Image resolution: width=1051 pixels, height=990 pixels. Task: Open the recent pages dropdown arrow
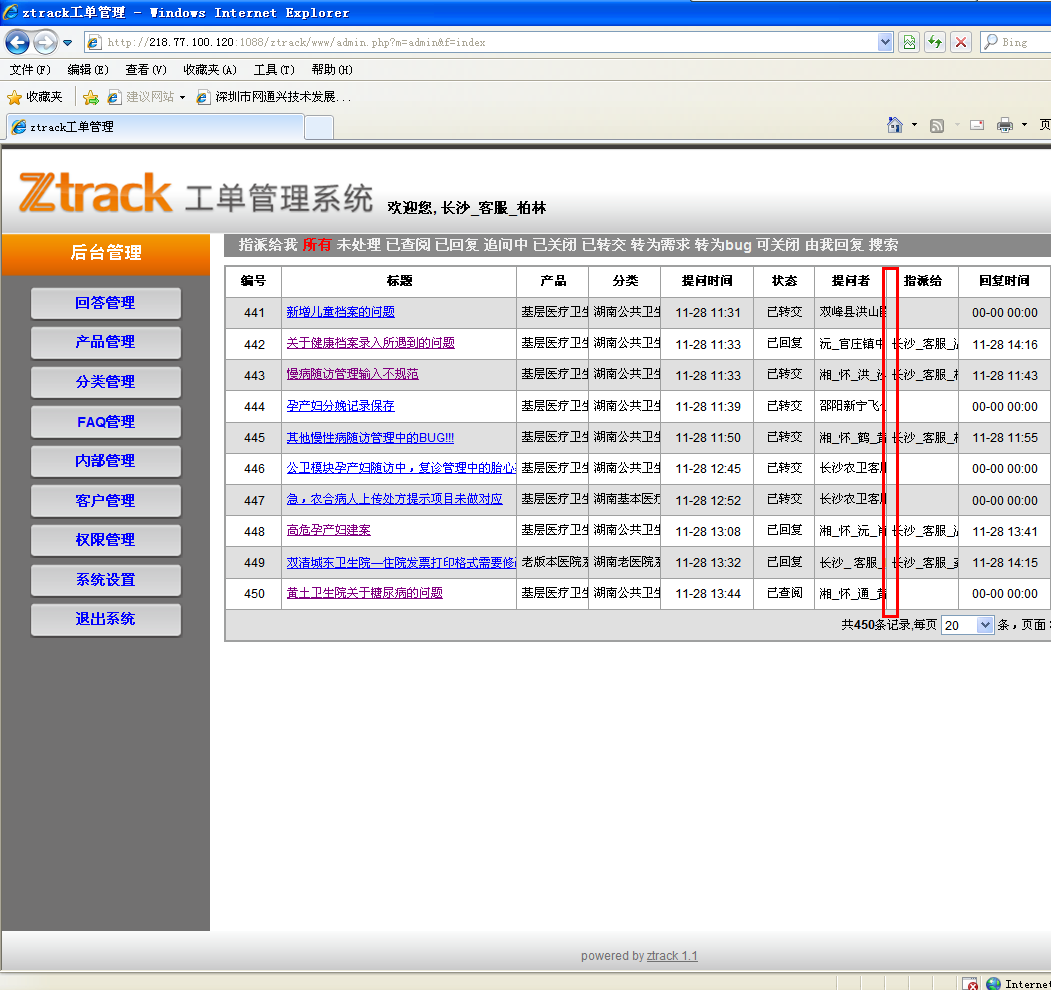click(x=68, y=43)
